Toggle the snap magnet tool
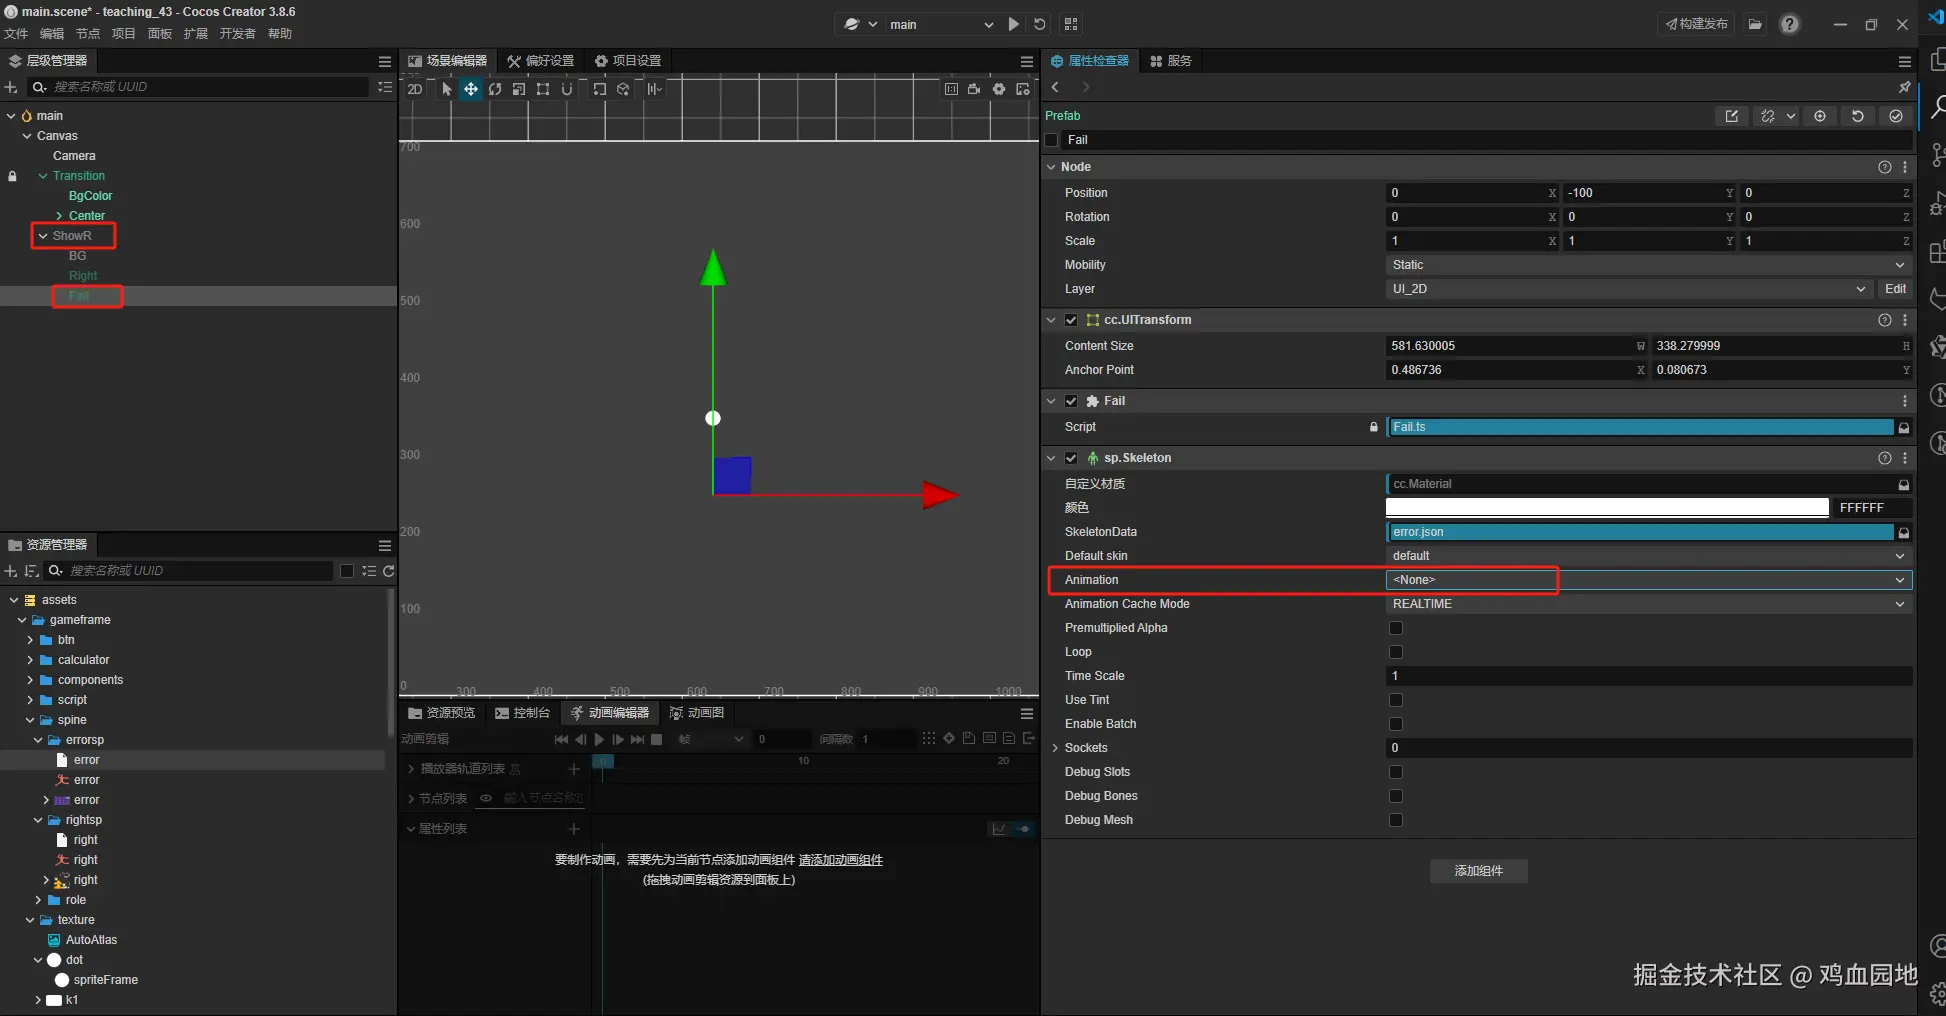1946x1016 pixels. pos(567,89)
